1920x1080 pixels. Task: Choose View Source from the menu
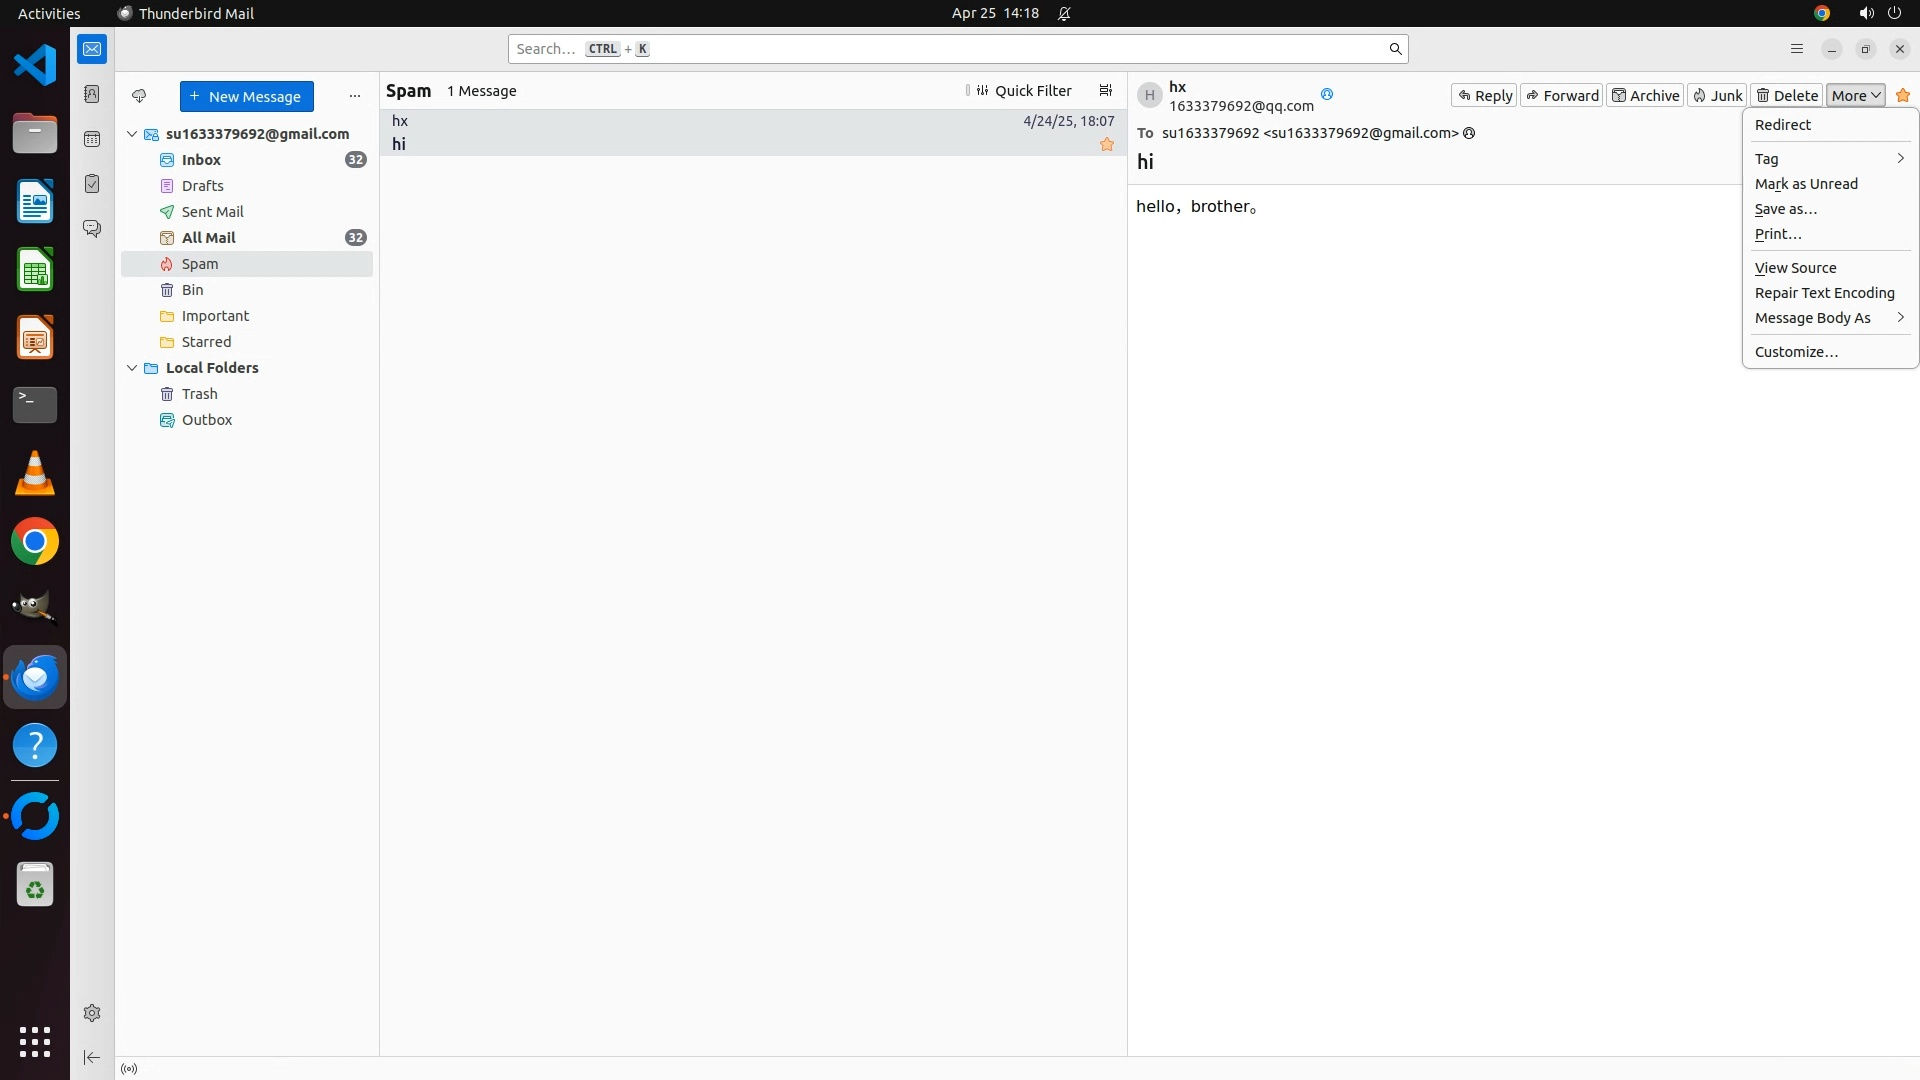1795,268
